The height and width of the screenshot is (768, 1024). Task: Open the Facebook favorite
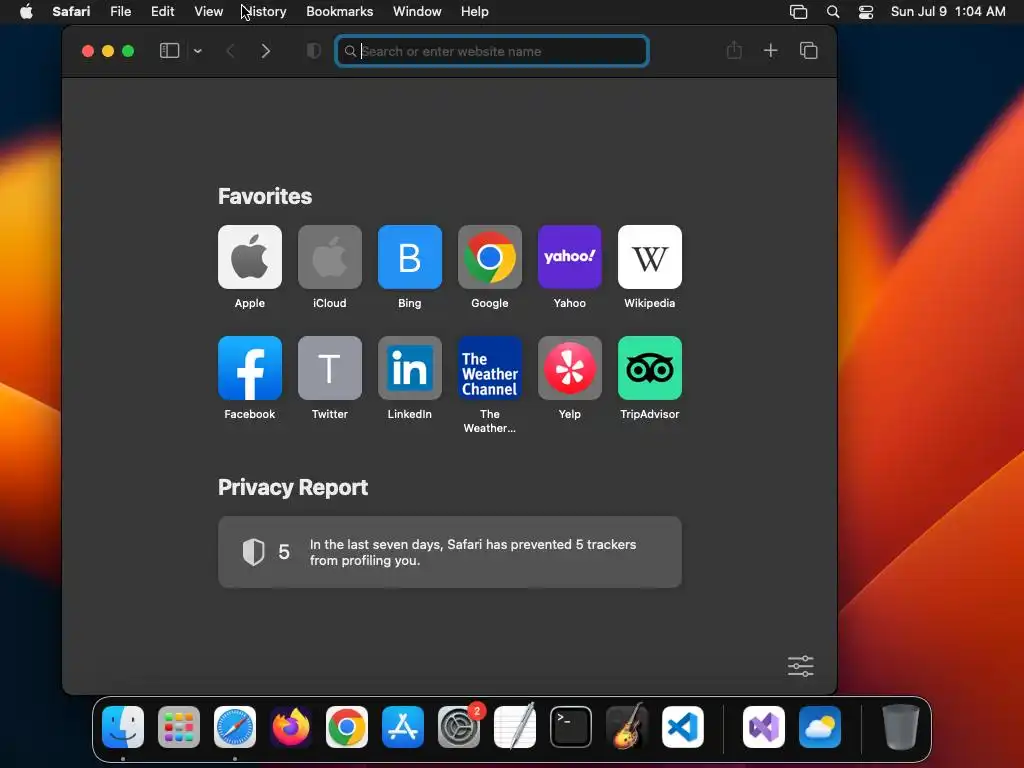point(249,368)
